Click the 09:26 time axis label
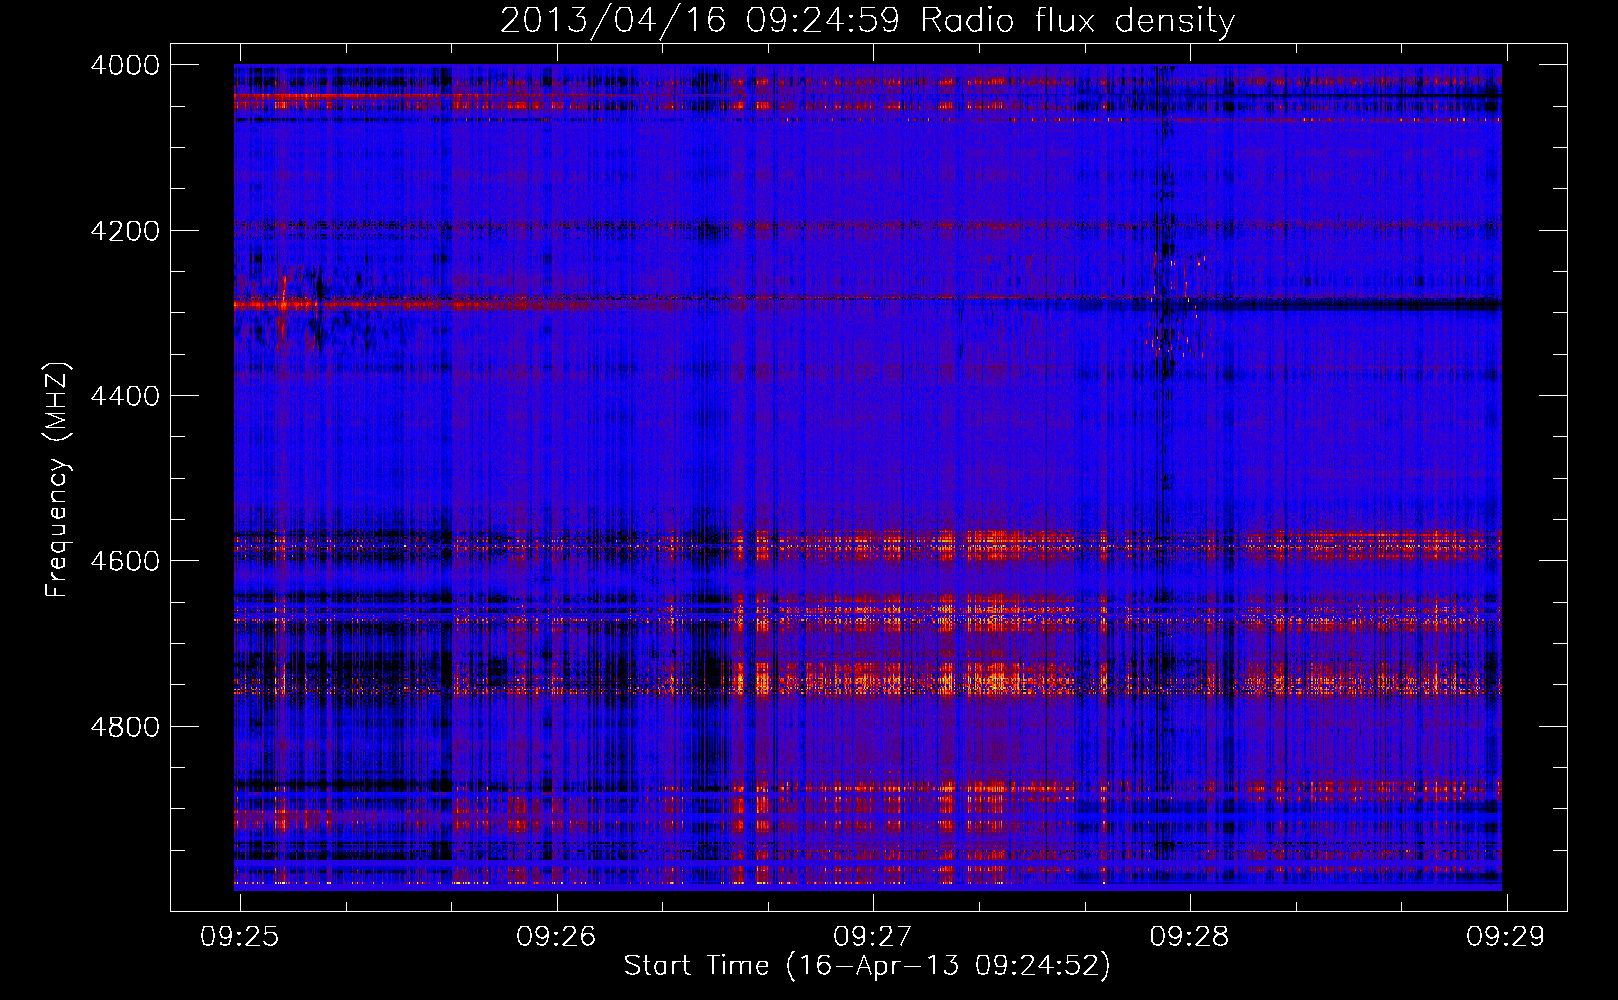 point(556,936)
